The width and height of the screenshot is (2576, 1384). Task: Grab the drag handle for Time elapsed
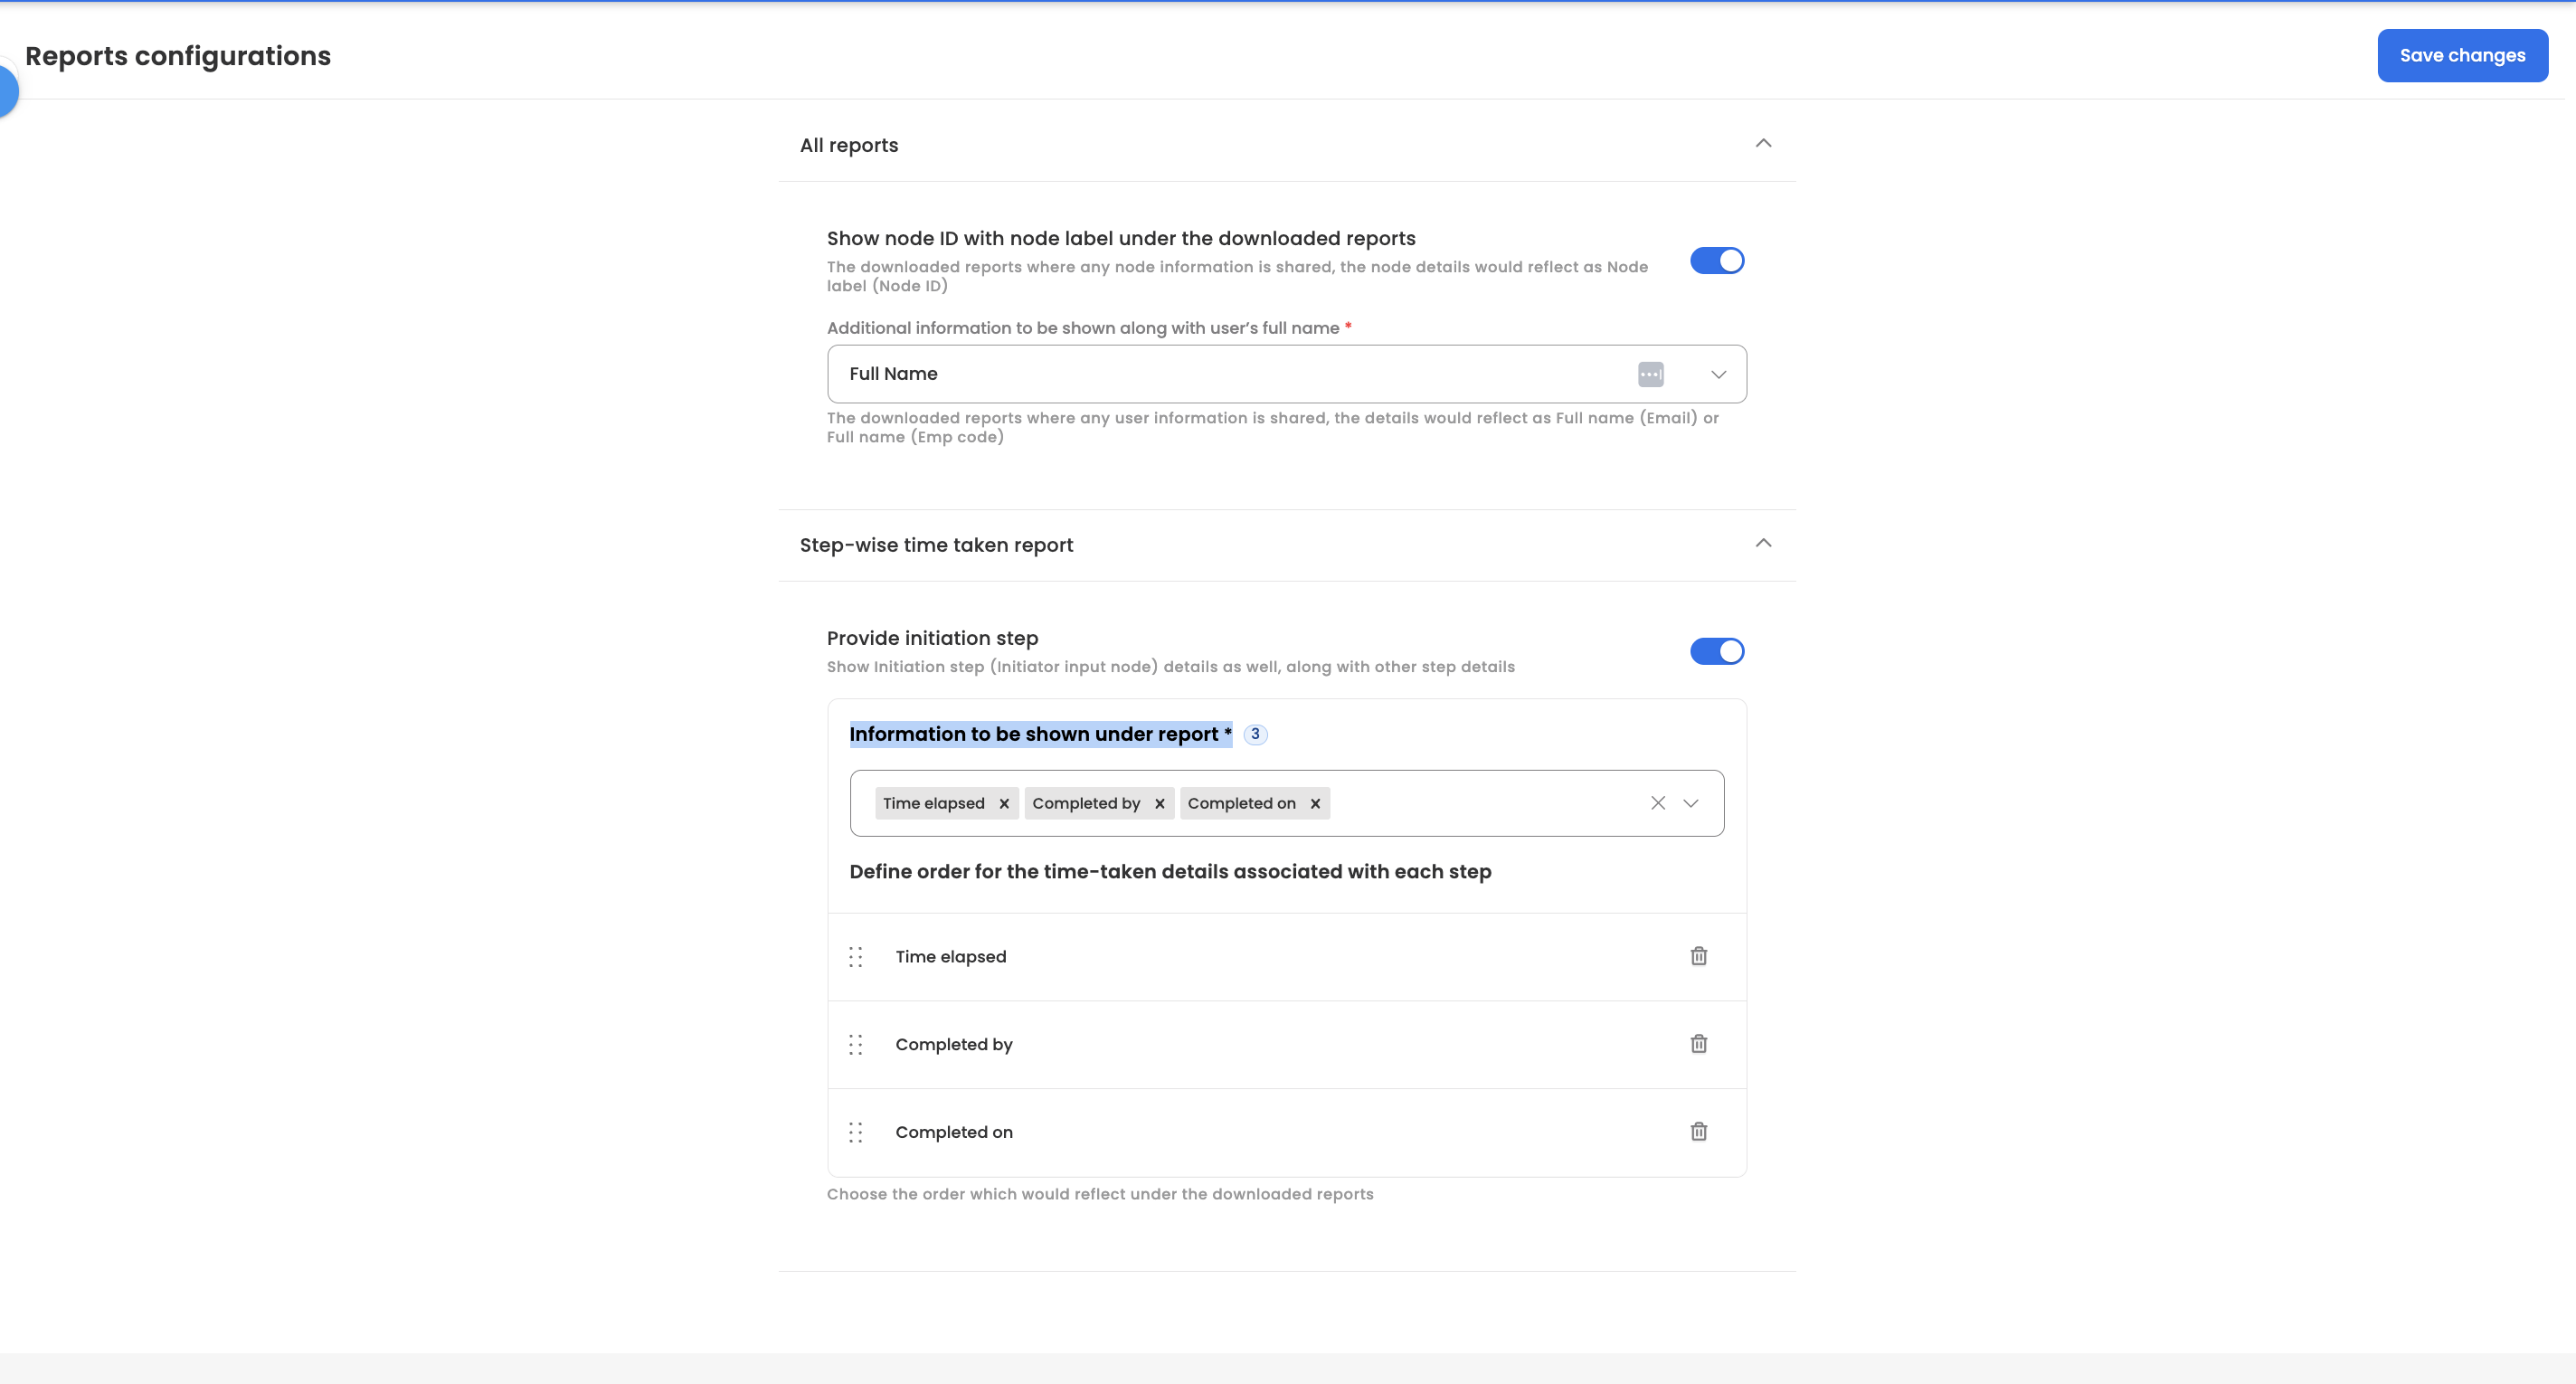(856, 957)
